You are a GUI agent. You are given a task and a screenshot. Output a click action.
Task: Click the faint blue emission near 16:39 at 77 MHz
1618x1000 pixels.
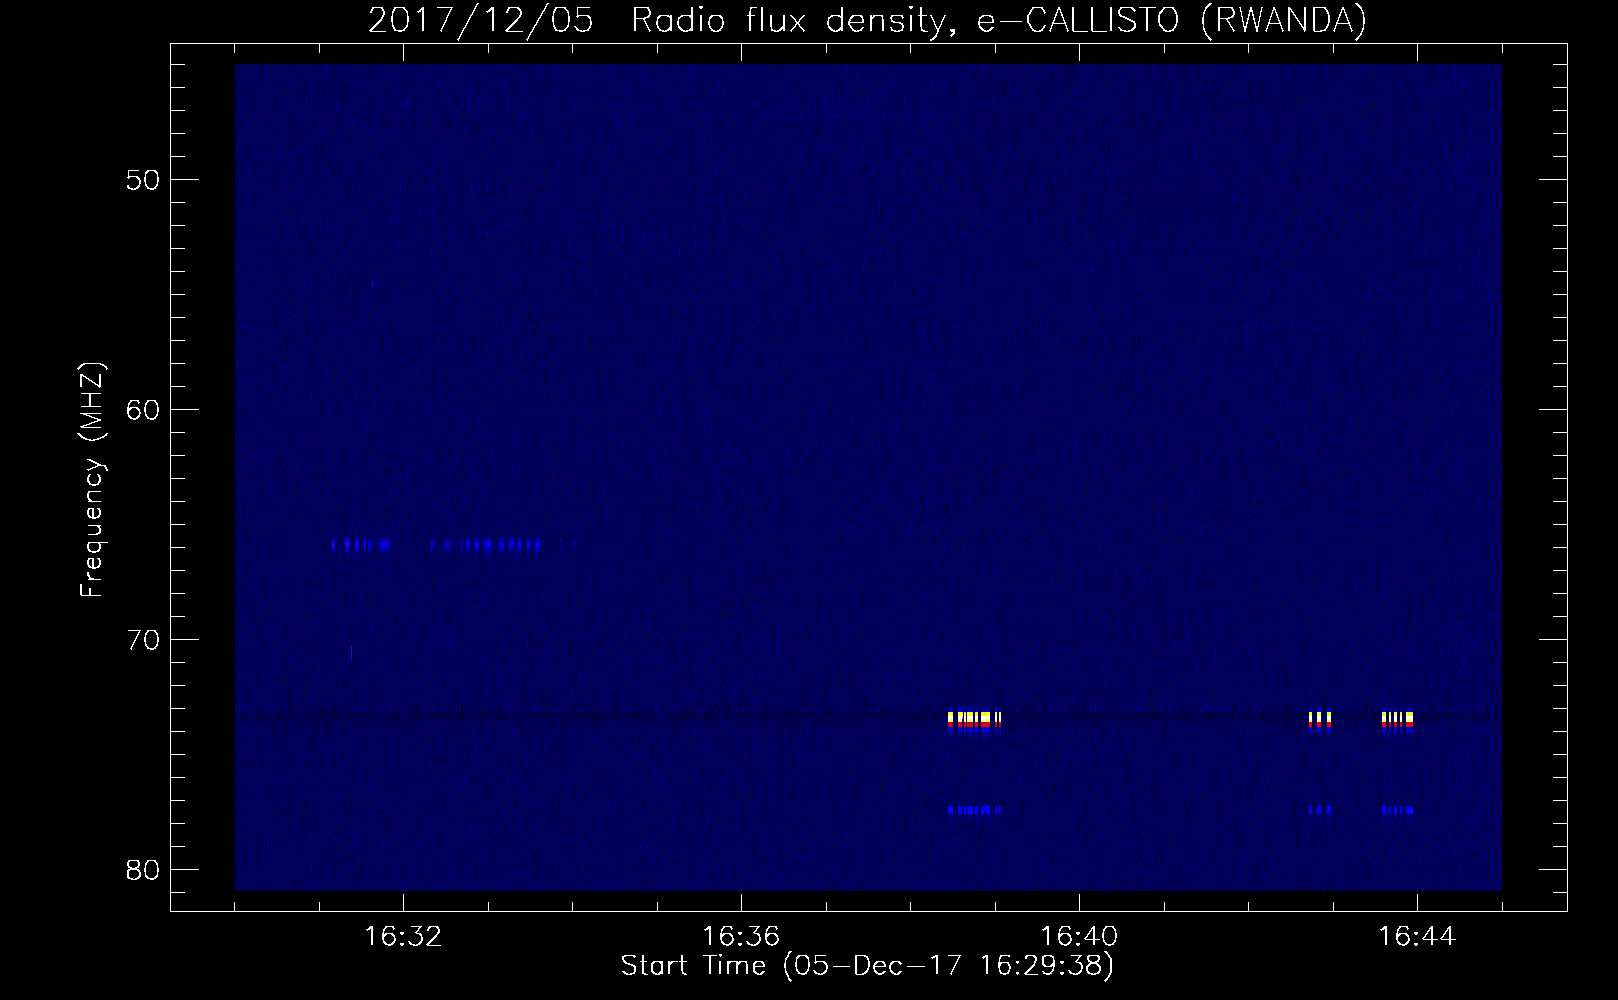pos(974,810)
